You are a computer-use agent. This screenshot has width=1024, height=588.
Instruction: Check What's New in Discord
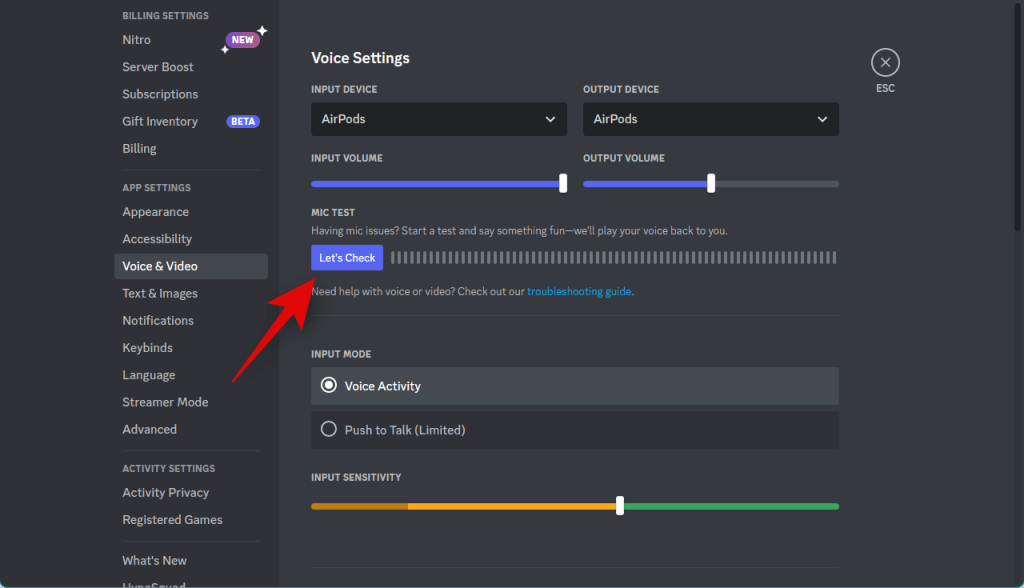click(x=154, y=560)
